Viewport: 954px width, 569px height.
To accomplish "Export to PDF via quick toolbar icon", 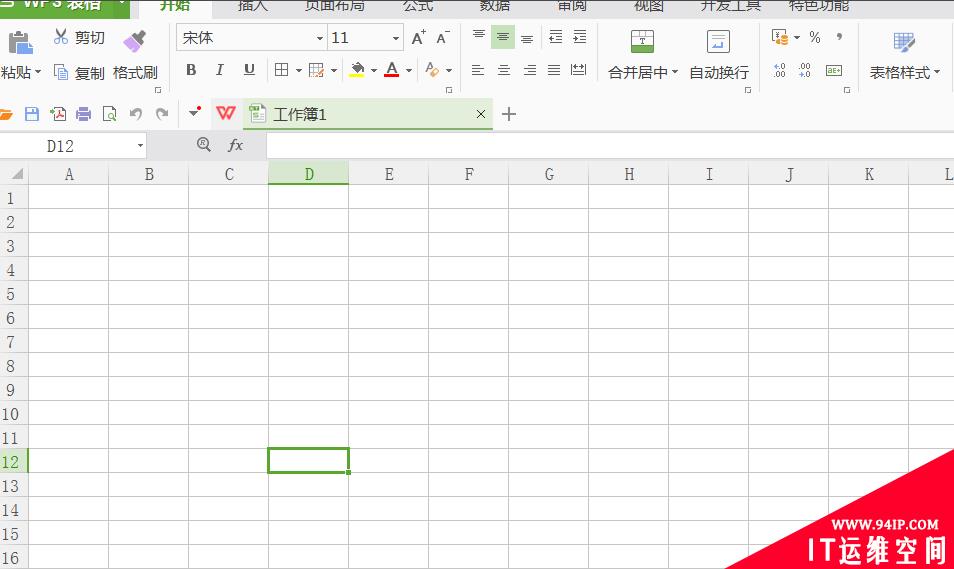I will [58, 114].
